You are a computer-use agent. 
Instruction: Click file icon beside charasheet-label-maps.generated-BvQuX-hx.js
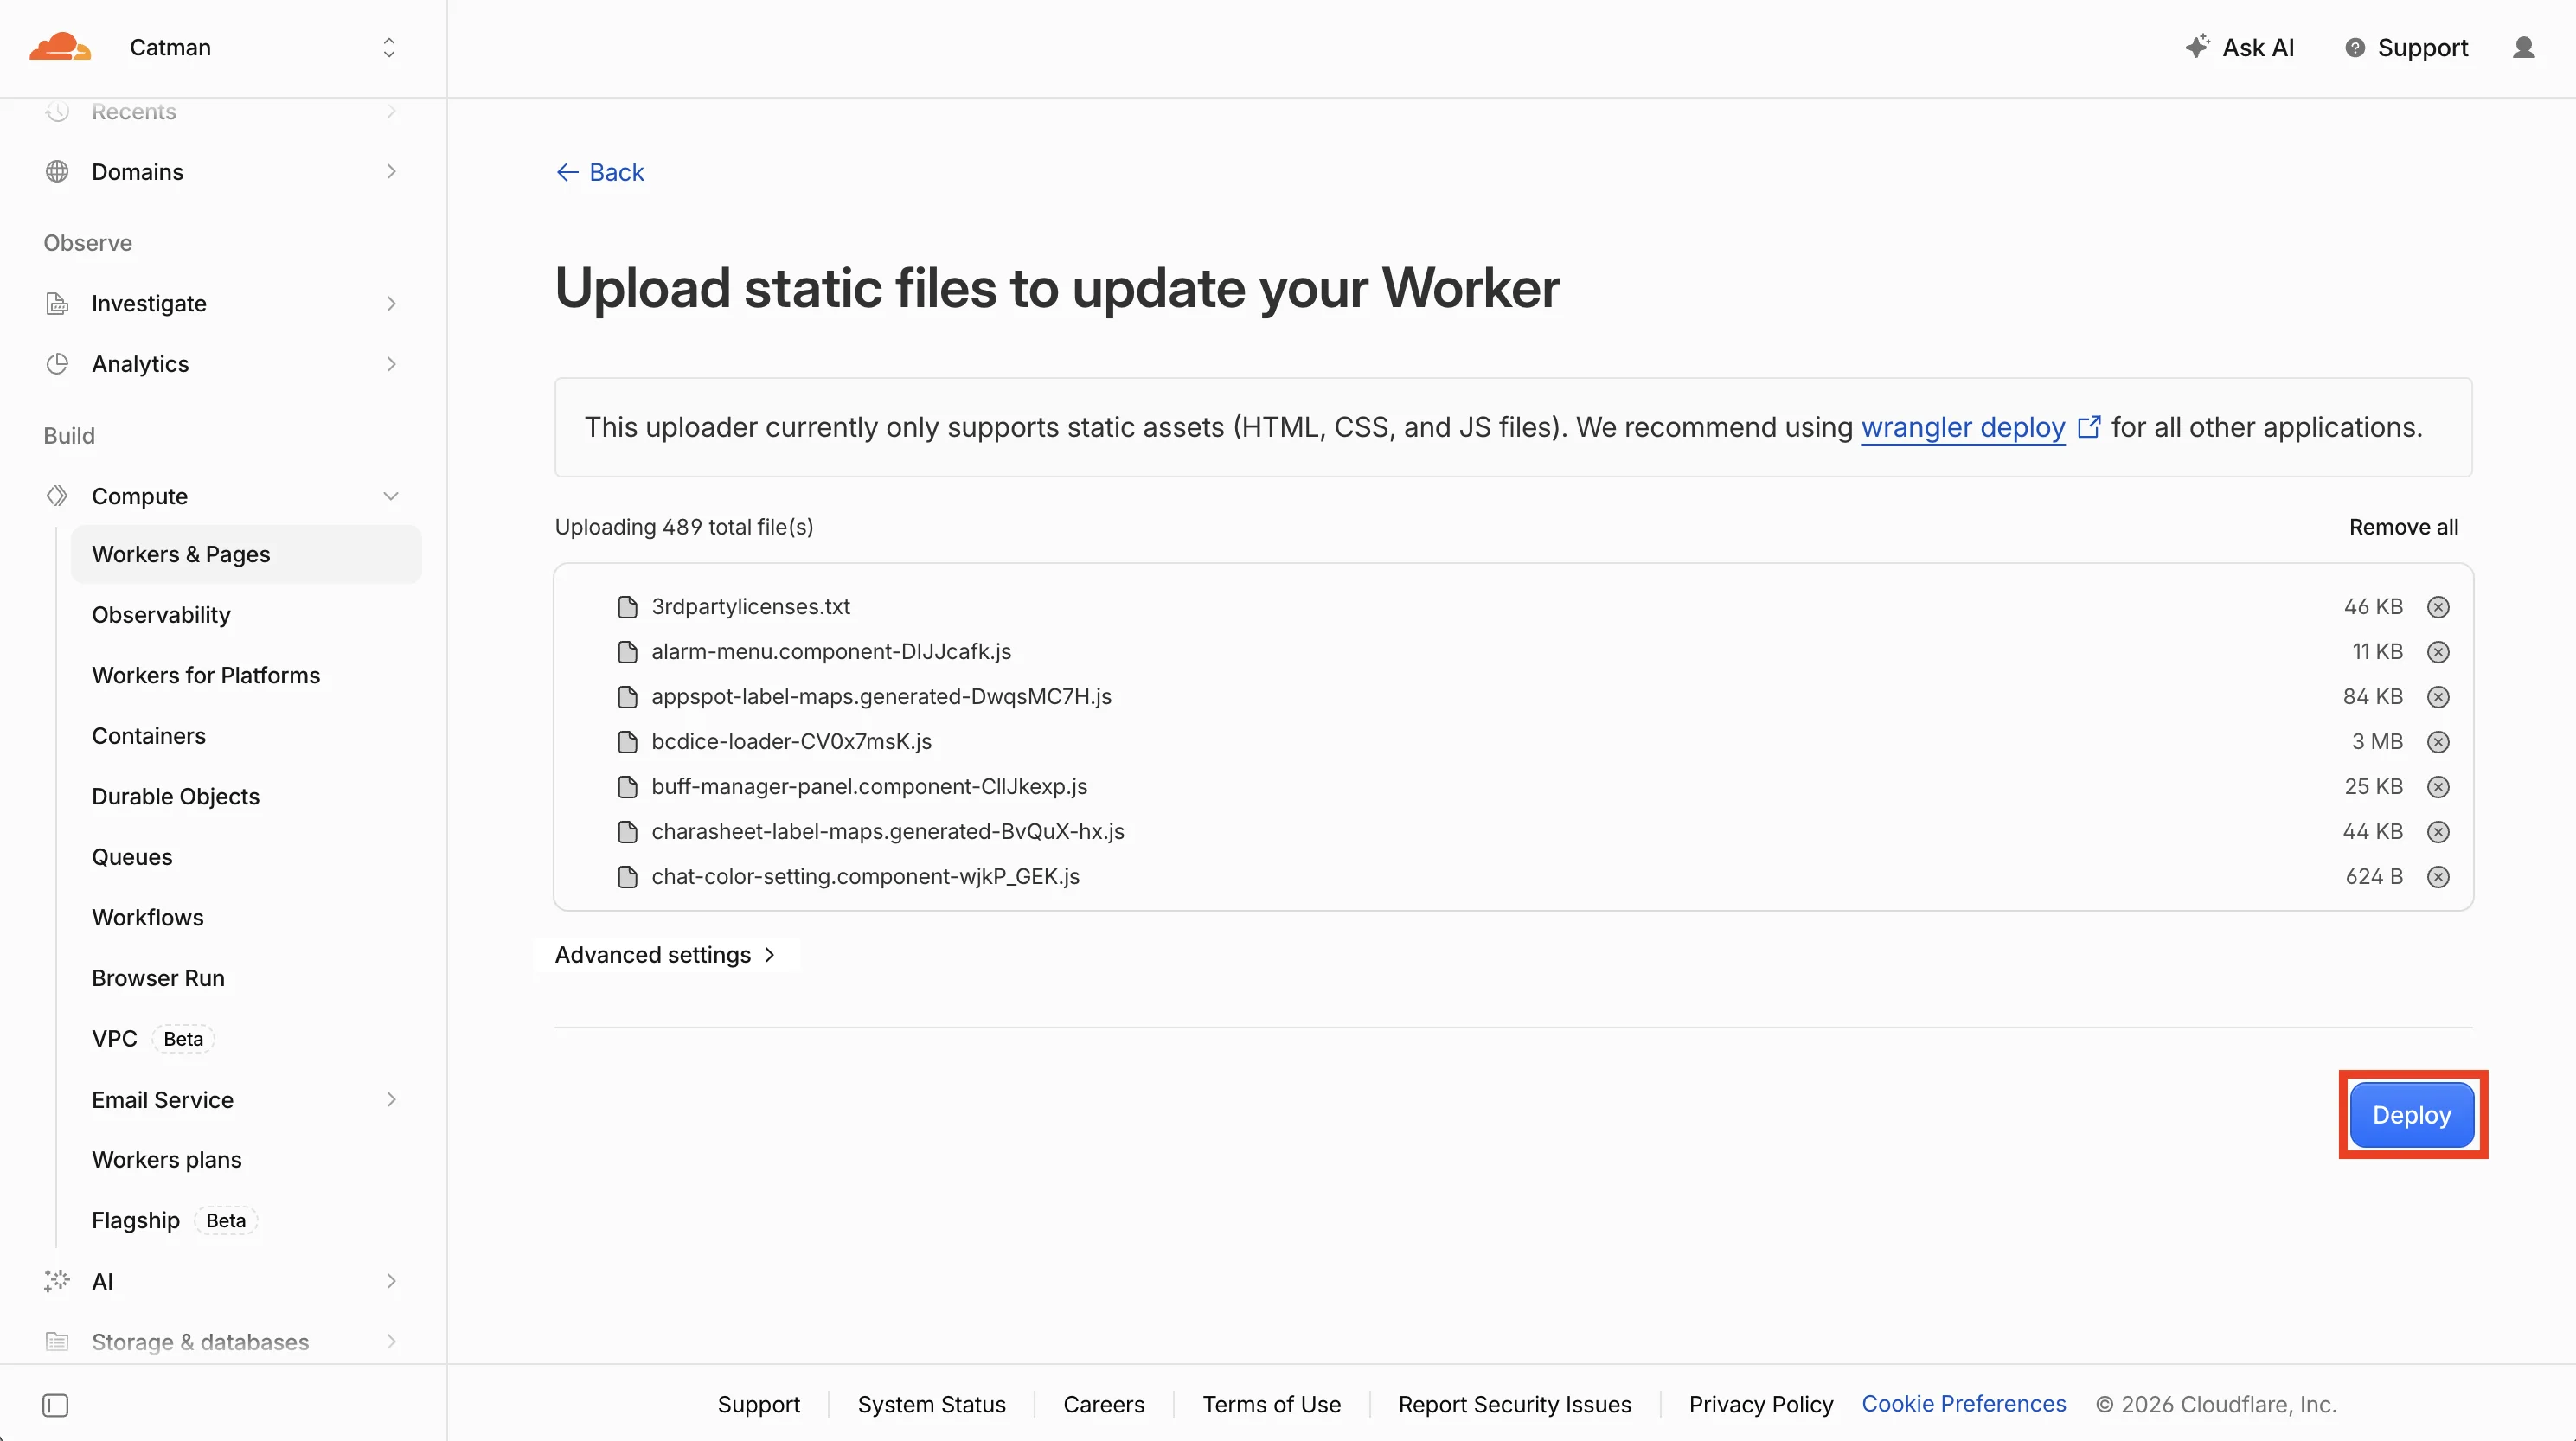628,832
